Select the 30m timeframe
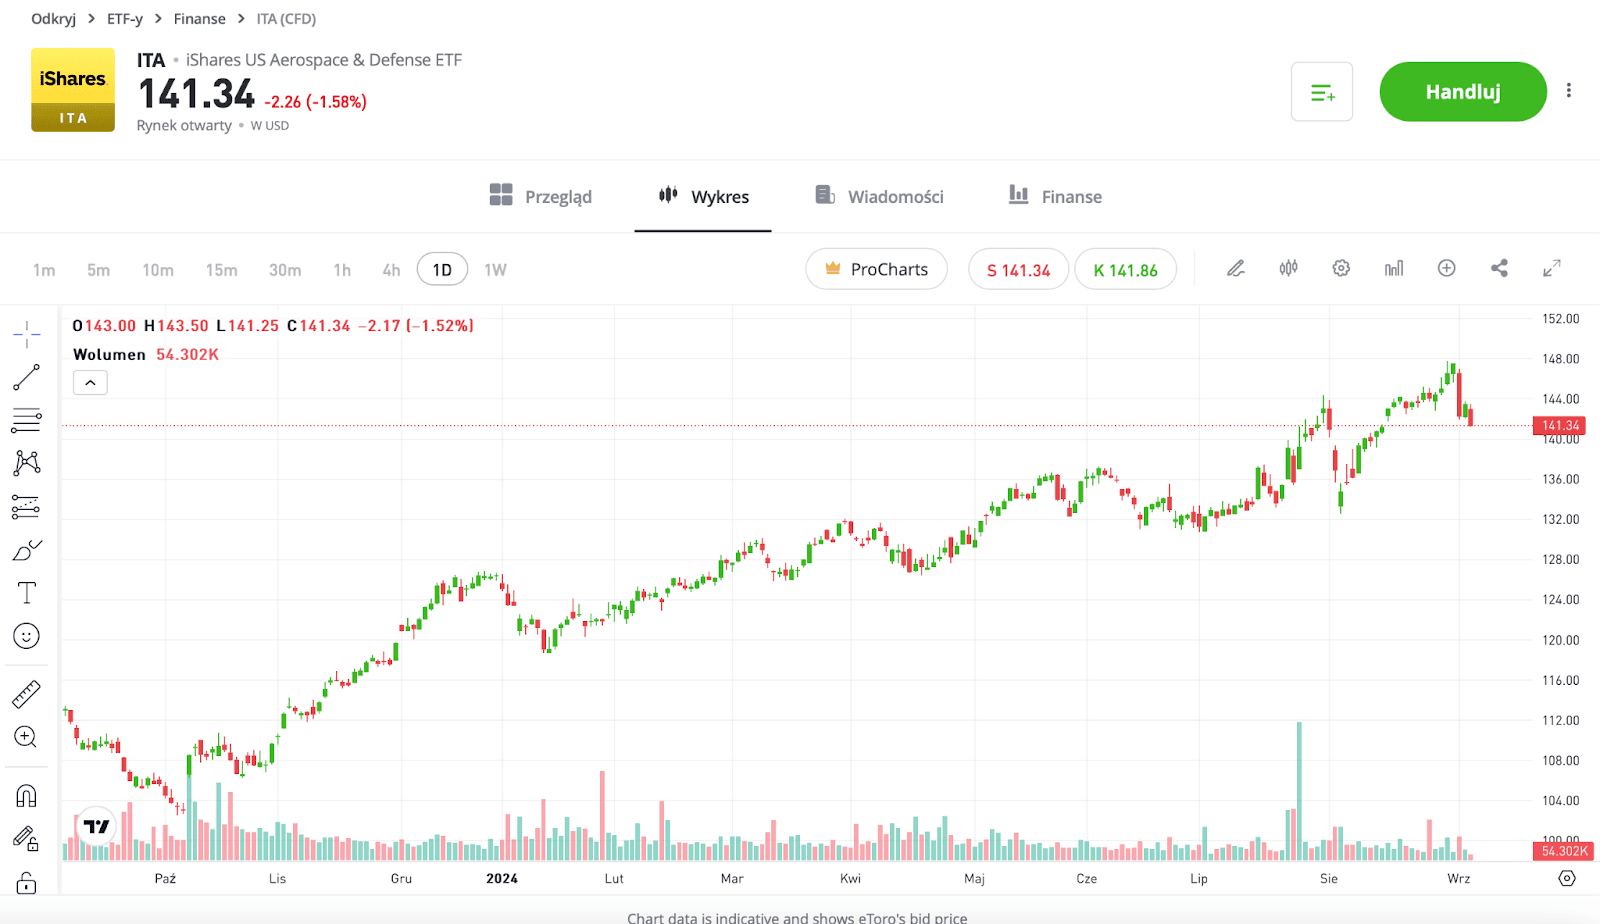1600x924 pixels. [285, 270]
